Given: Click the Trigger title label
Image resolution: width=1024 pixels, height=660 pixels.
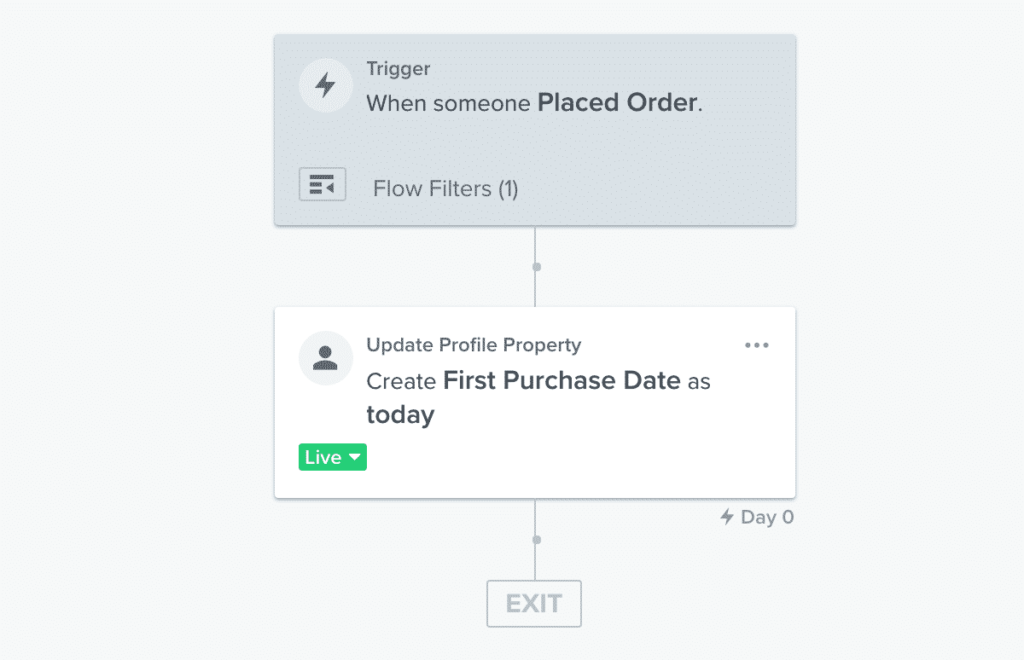Looking at the screenshot, I should [x=398, y=69].
